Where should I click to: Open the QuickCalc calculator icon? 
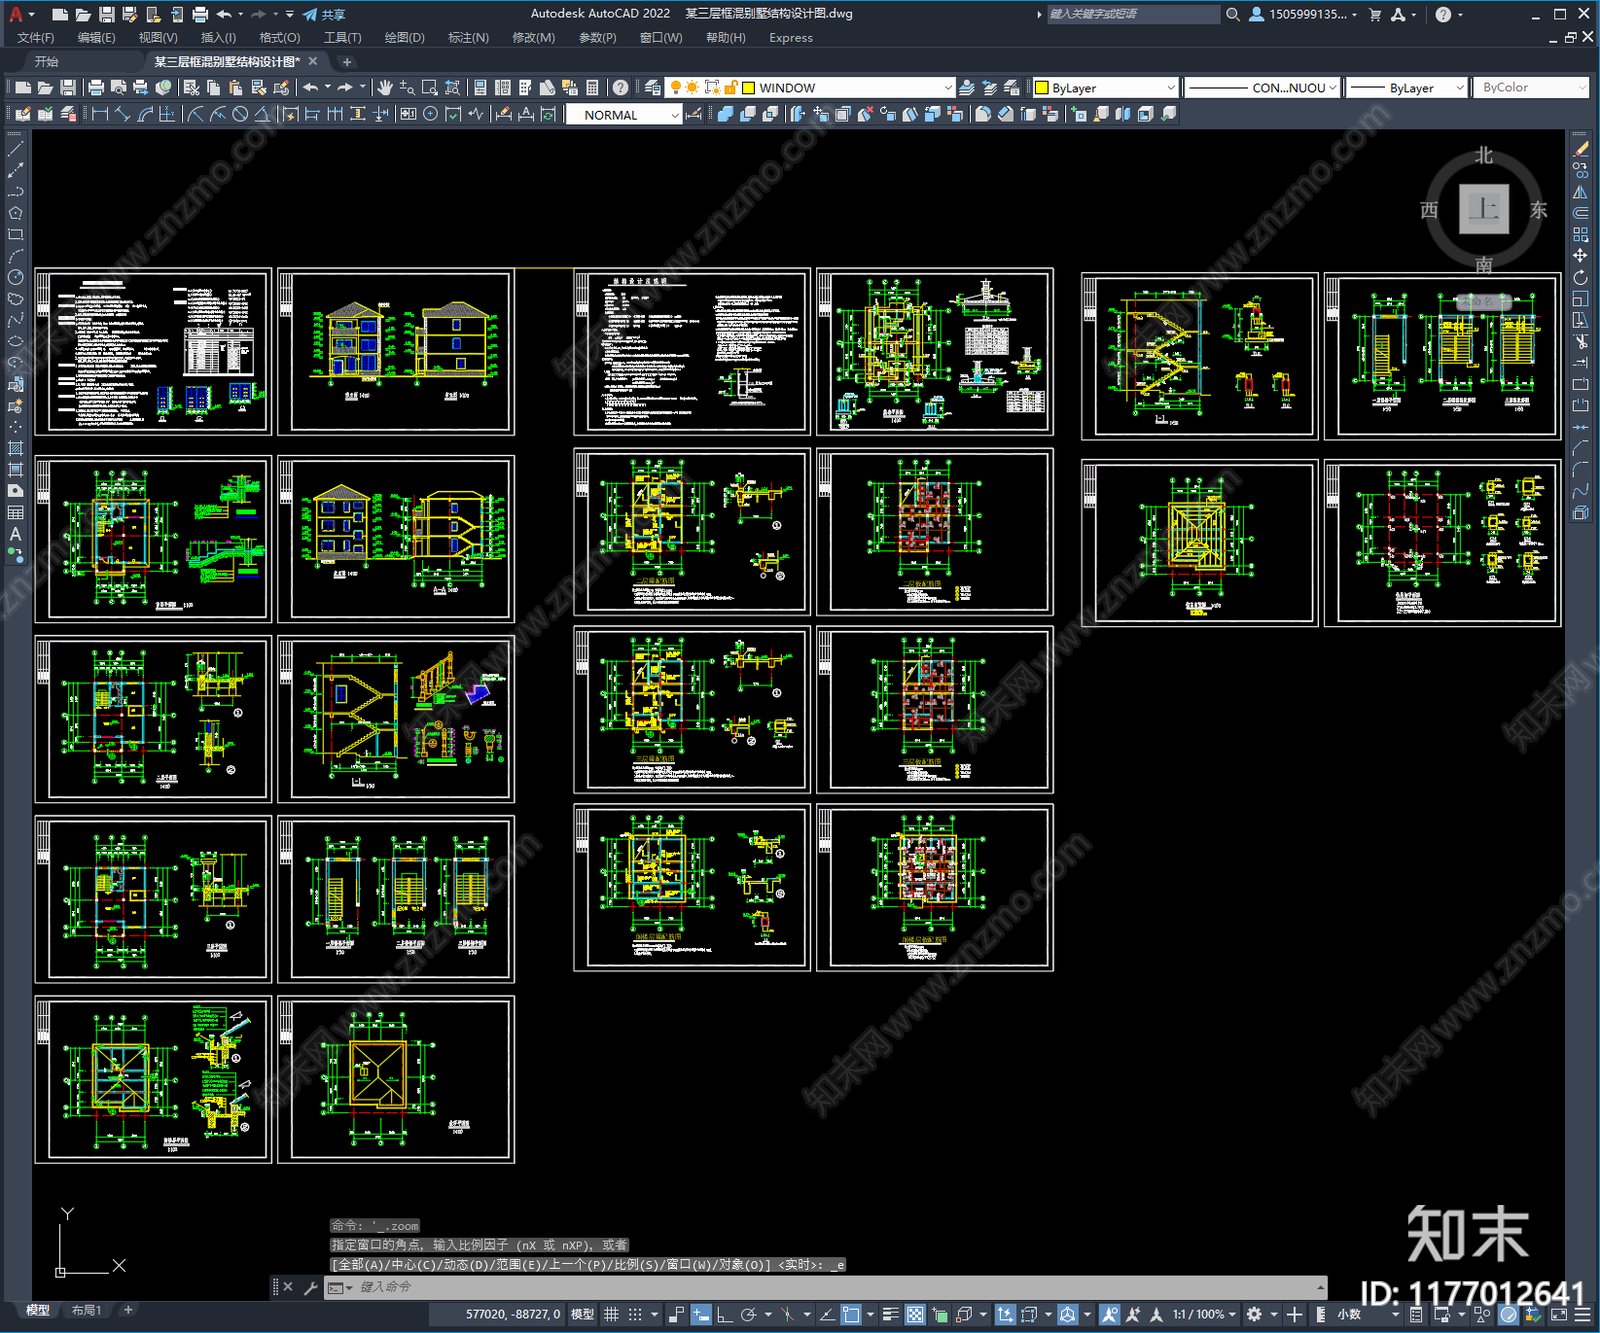(592, 88)
